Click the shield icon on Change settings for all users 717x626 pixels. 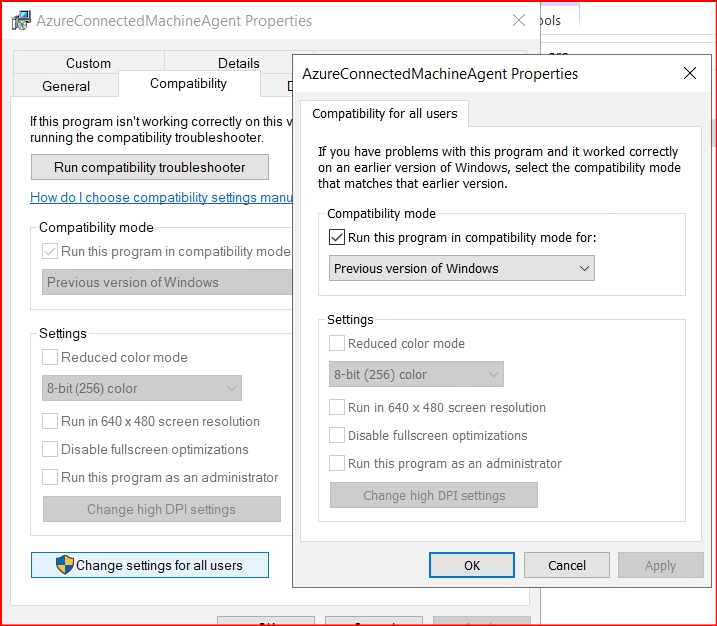(x=64, y=565)
